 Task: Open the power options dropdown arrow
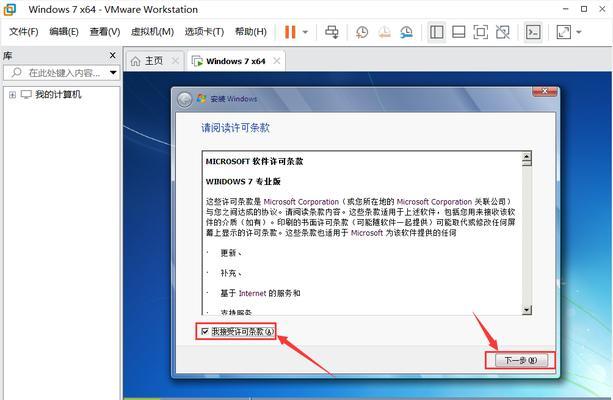(305, 32)
